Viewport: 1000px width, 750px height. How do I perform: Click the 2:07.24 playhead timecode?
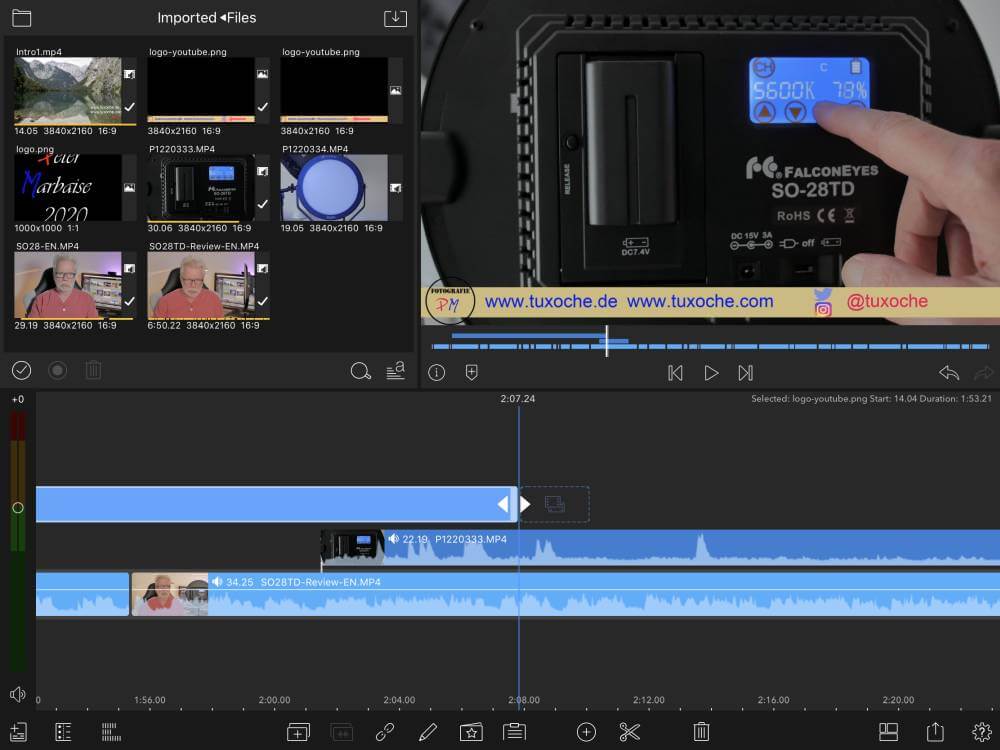(x=518, y=399)
